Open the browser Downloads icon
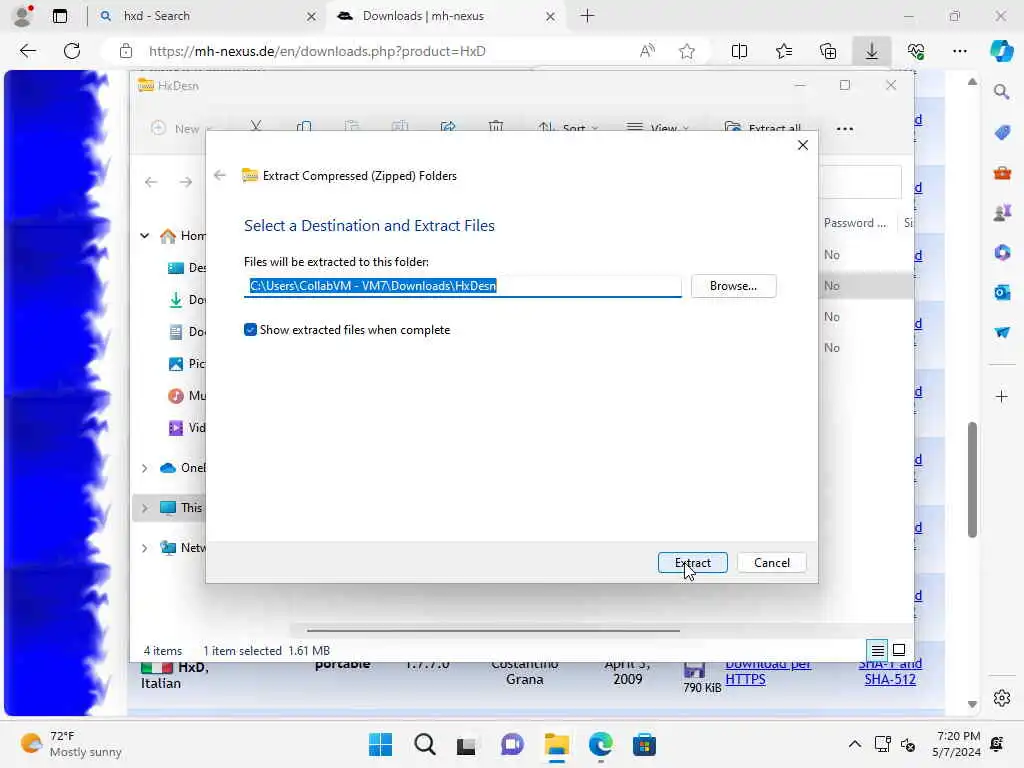Image resolution: width=1024 pixels, height=768 pixels. tap(872, 51)
